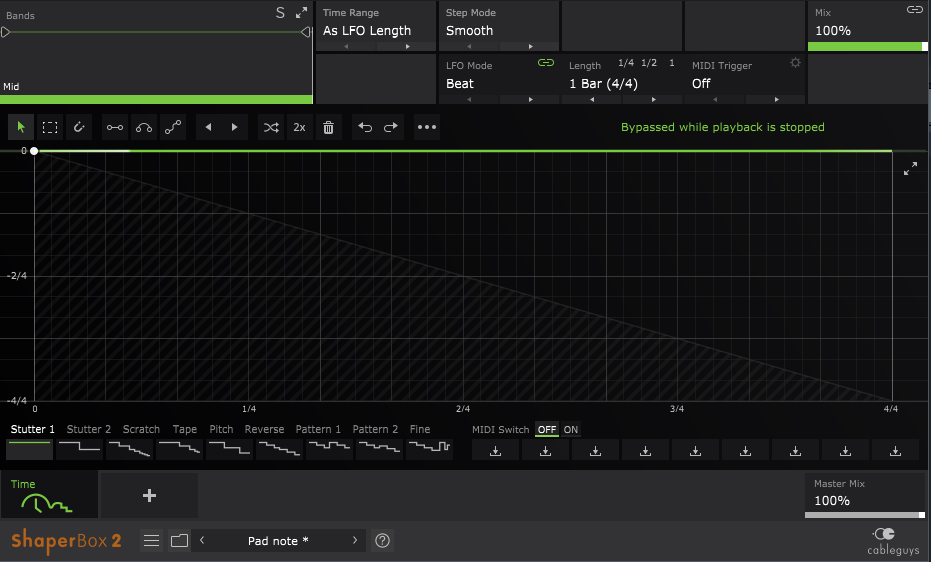Open the Time Range dropdown
931x562 pixels.
[x=367, y=31]
